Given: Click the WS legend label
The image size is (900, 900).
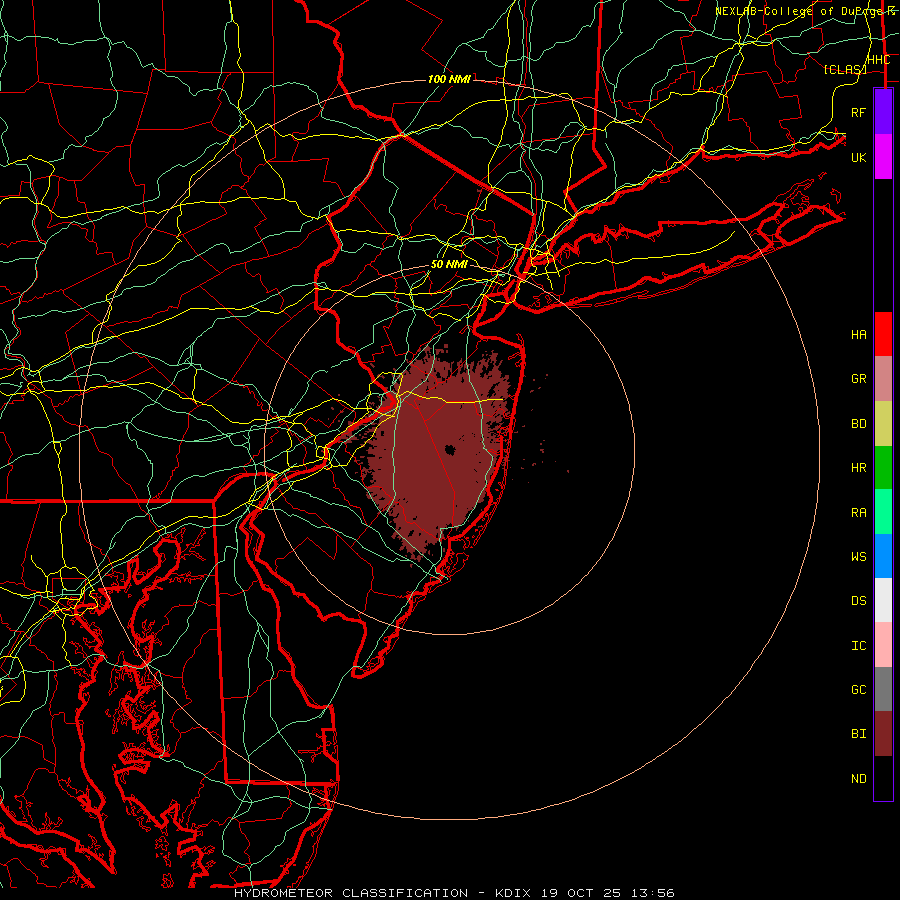Looking at the screenshot, I should pos(859,557).
